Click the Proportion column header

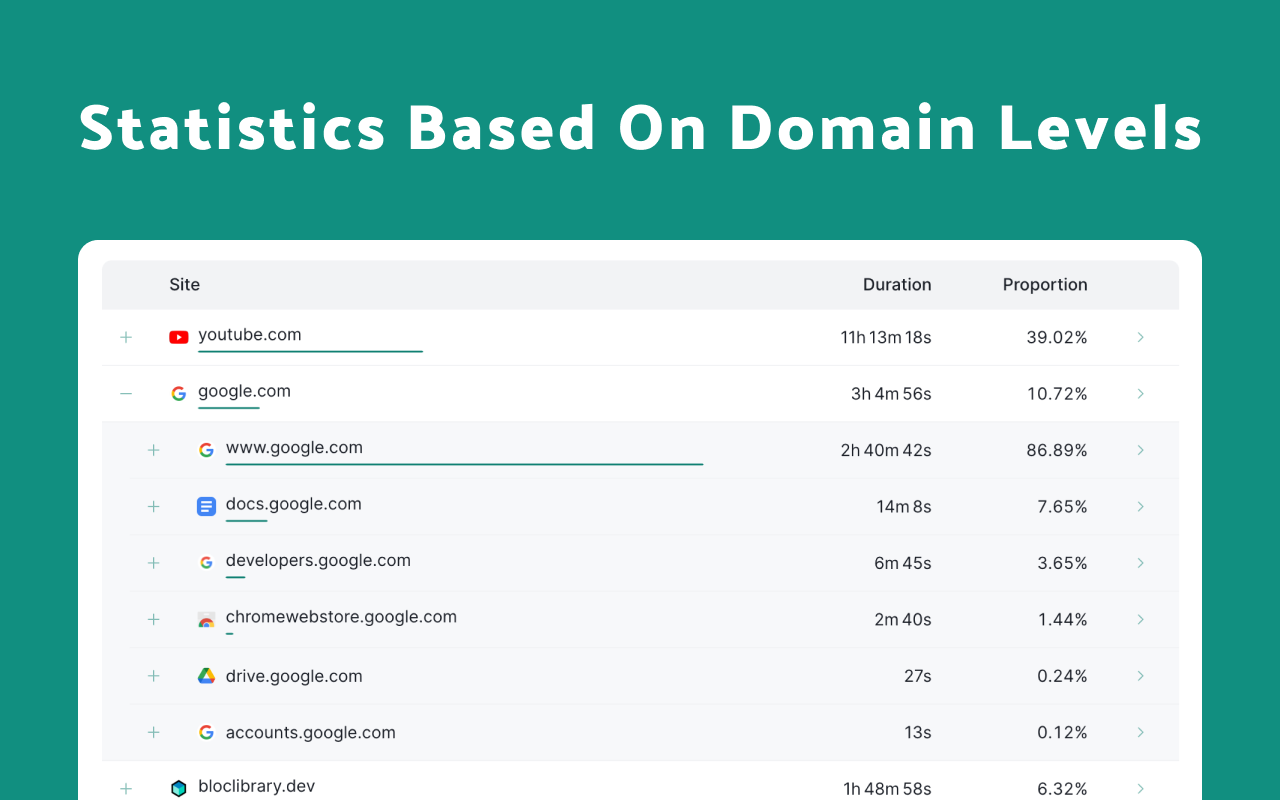(x=1045, y=285)
